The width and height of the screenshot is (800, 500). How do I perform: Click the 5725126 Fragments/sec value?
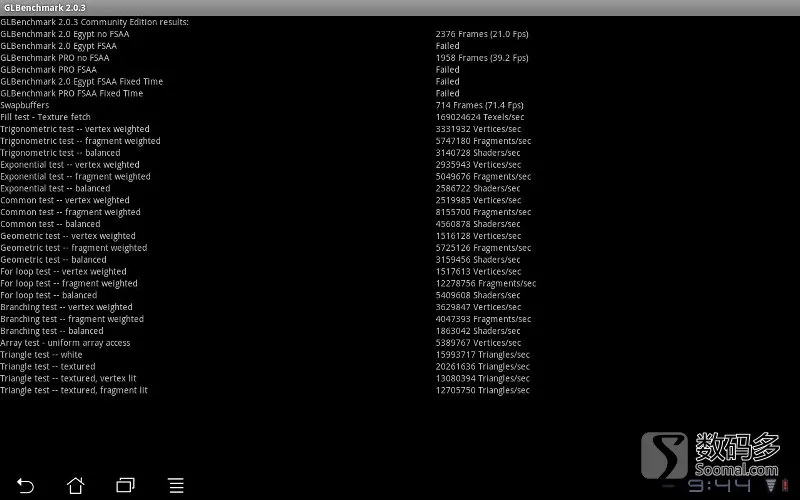pos(483,248)
